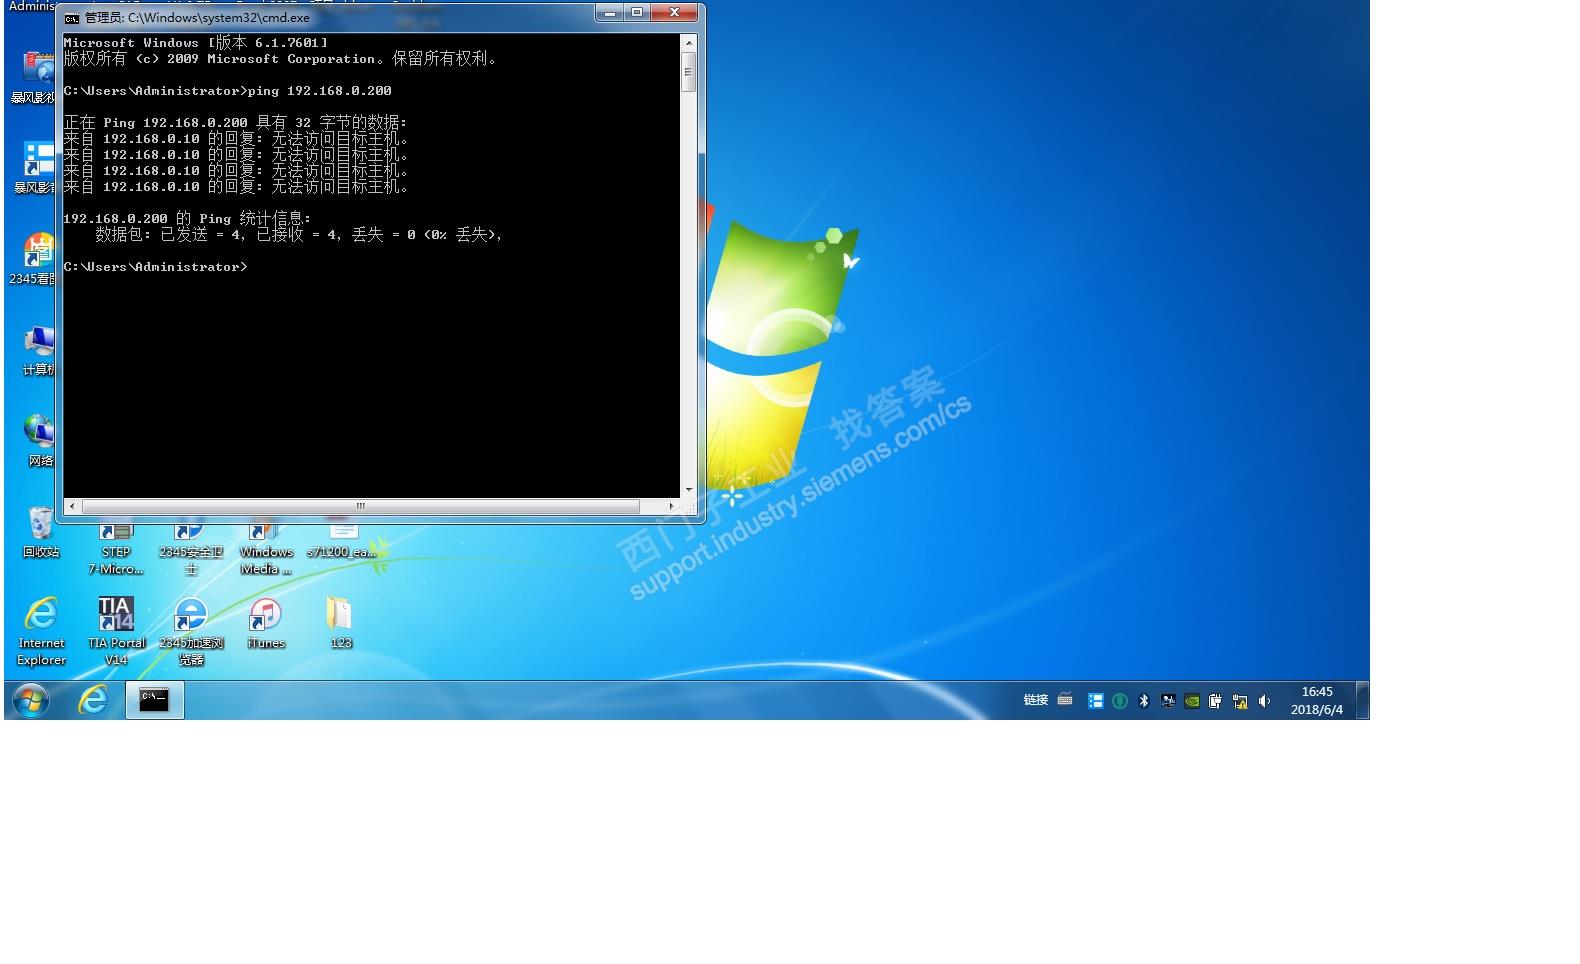Select the Windows Media desktop shortcut
1580x964 pixels.
266,550
